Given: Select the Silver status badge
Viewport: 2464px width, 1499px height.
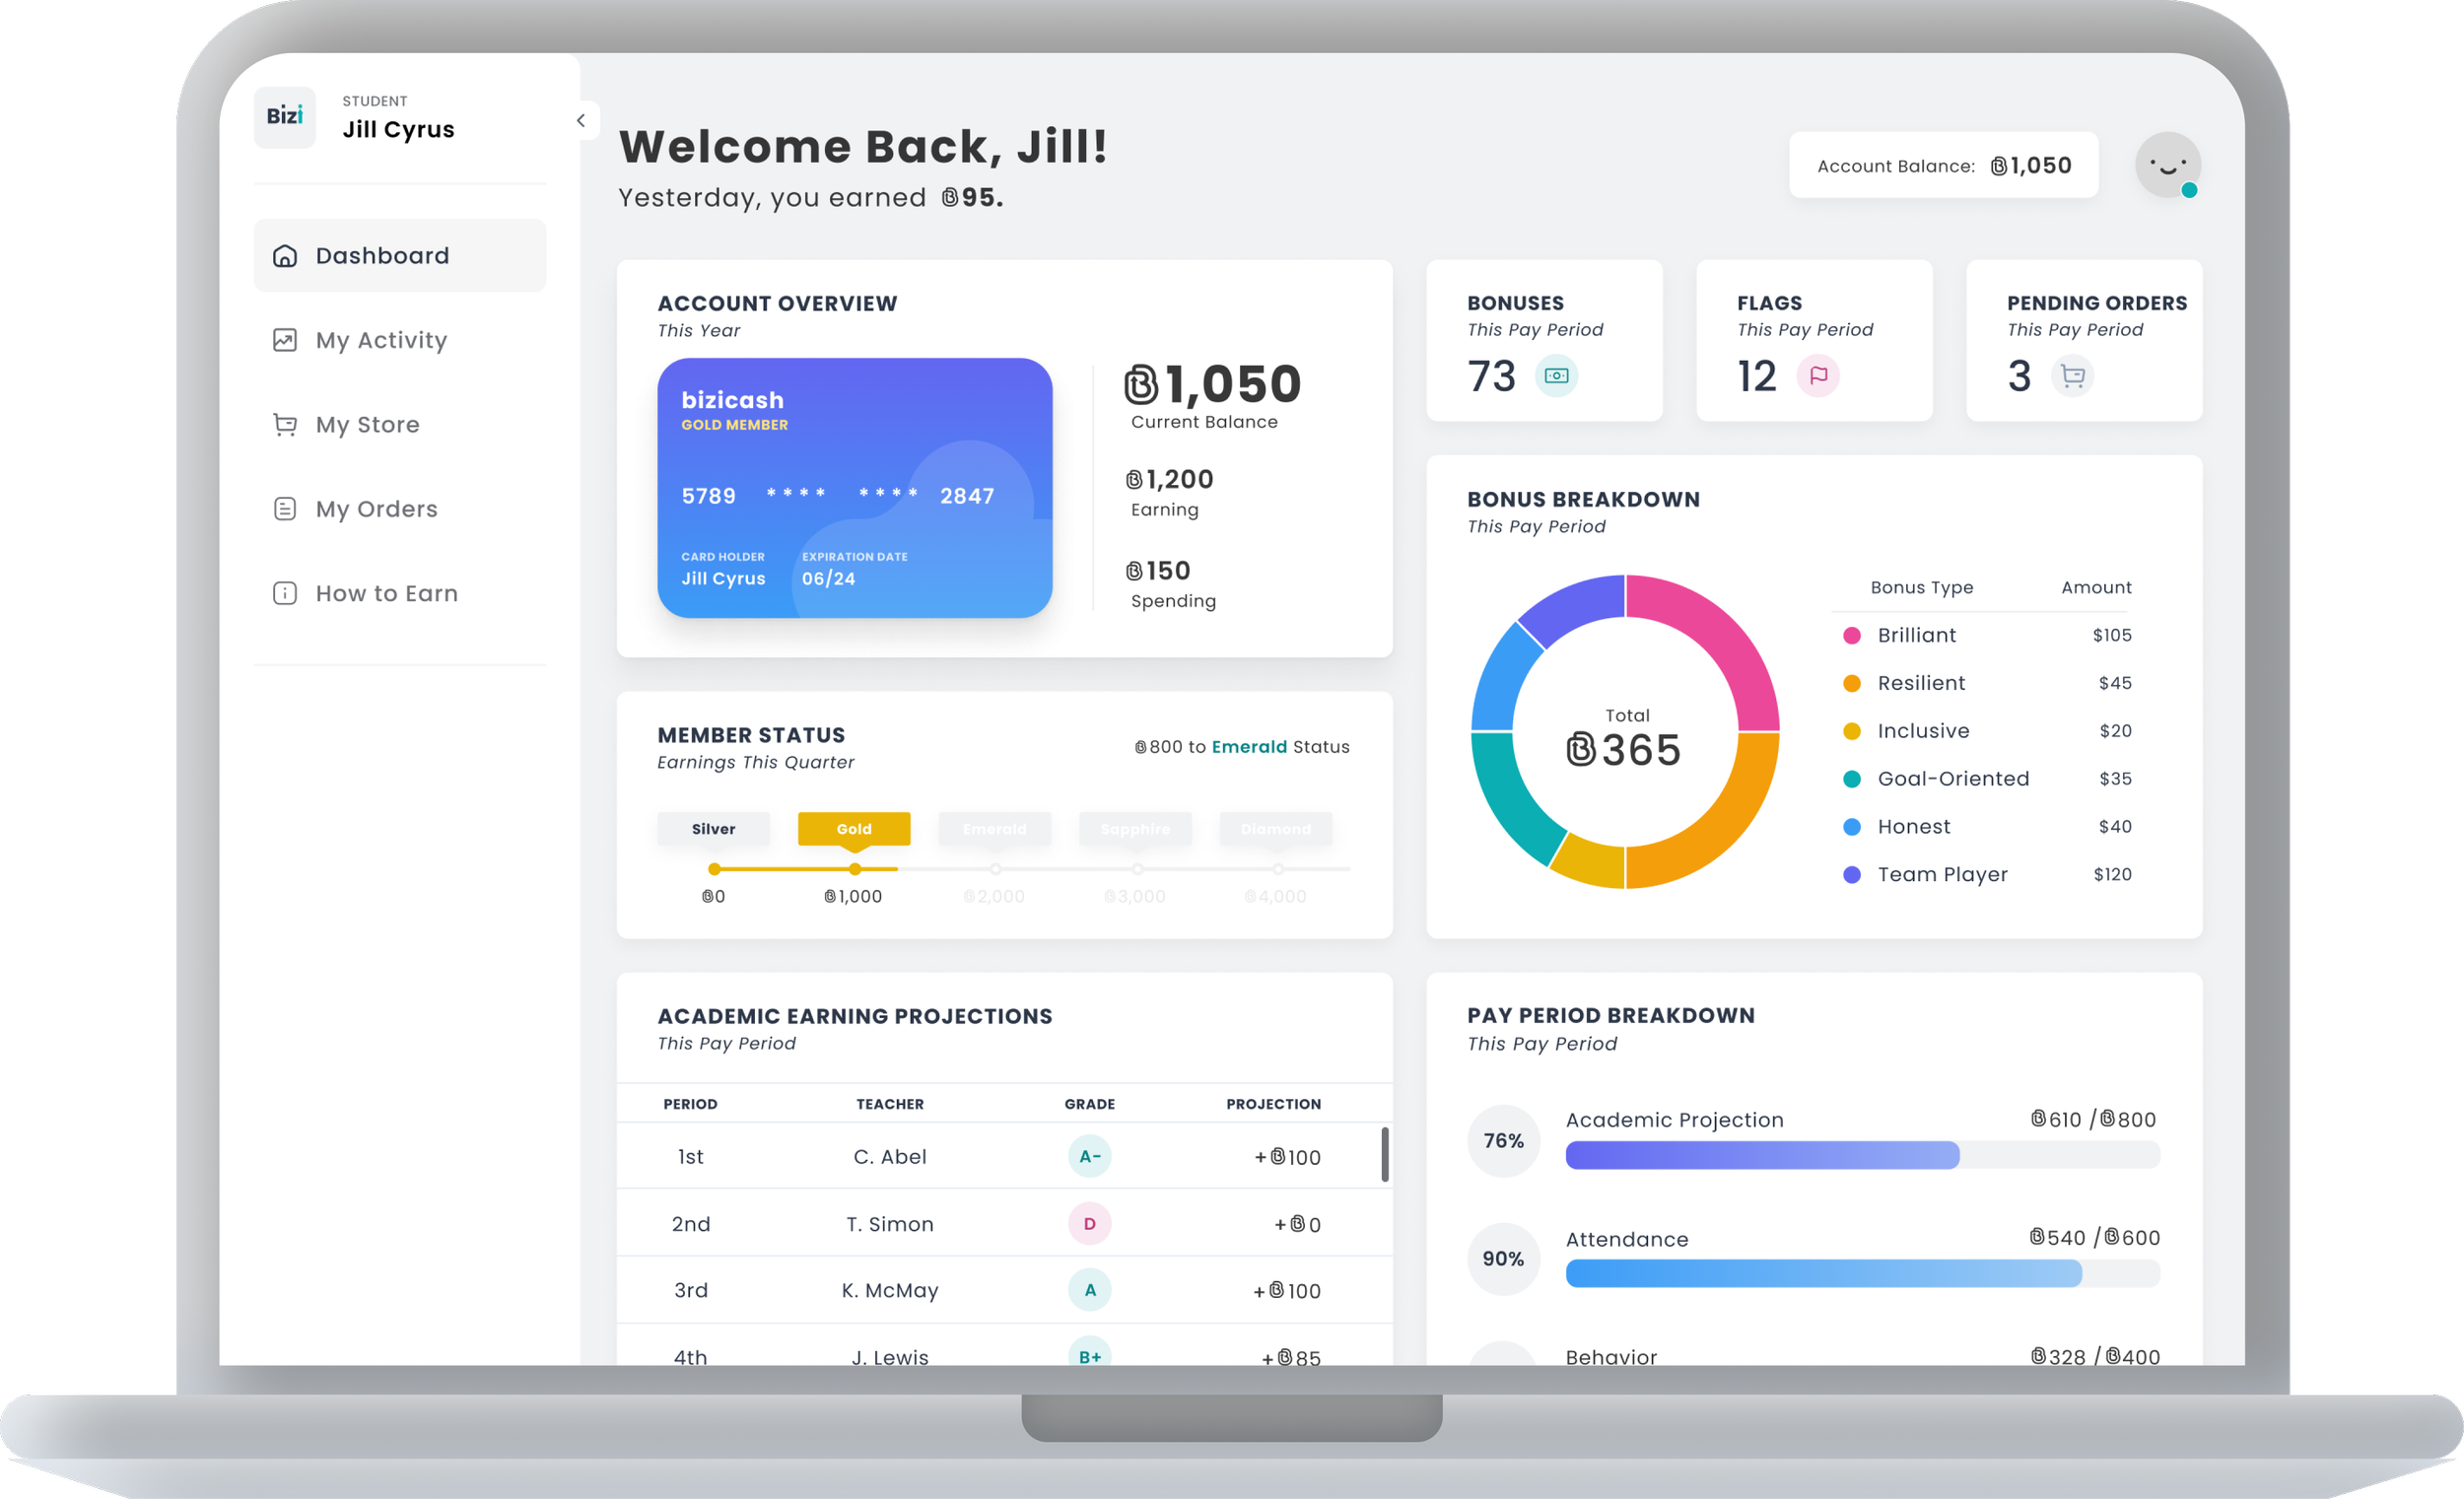Looking at the screenshot, I should click(713, 829).
